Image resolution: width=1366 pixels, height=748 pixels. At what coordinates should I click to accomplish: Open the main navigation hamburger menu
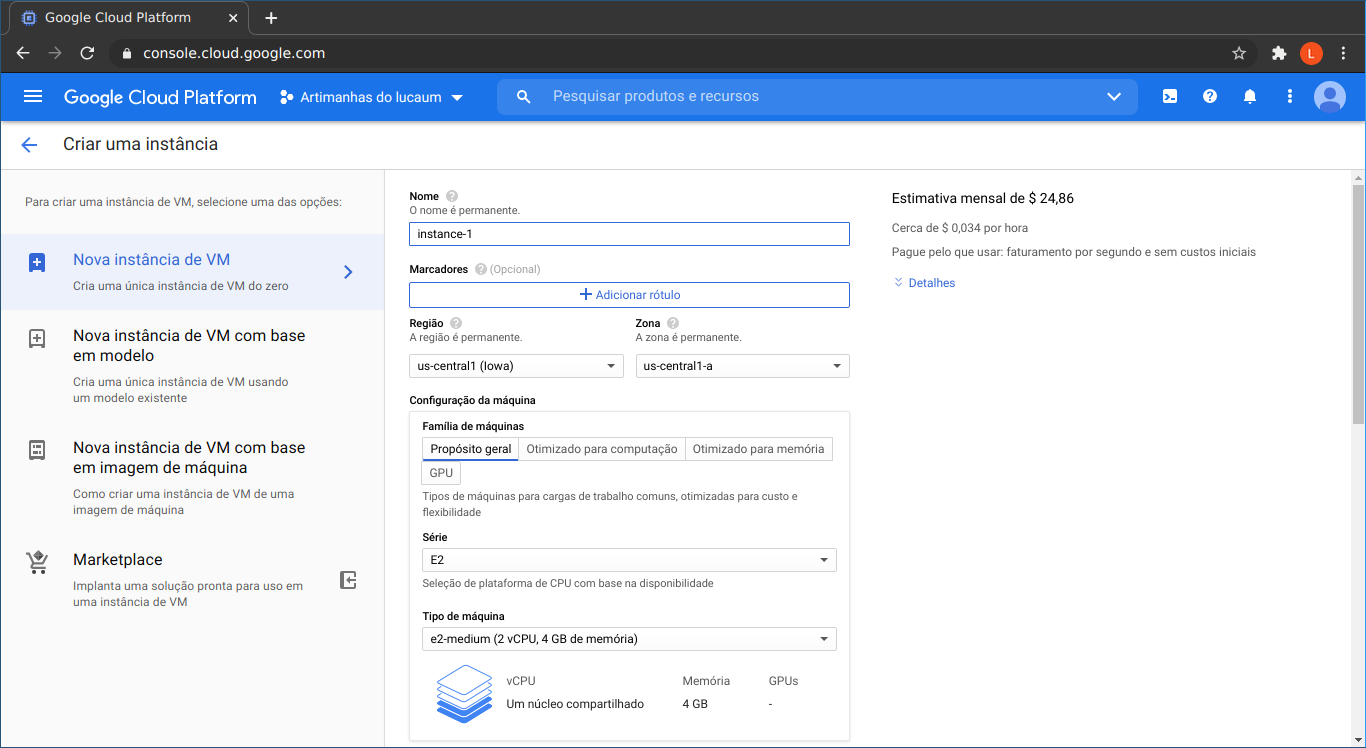coord(33,97)
